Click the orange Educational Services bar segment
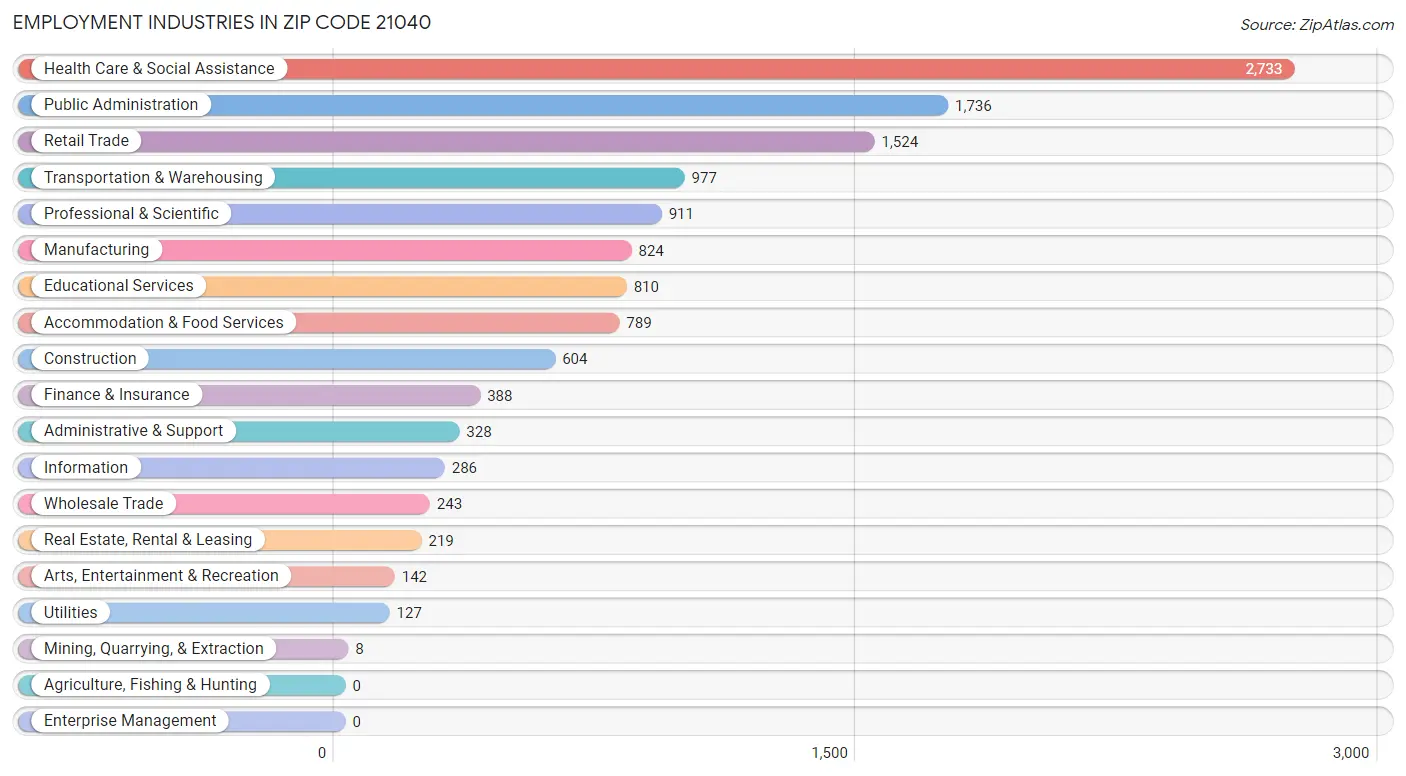 pyautogui.click(x=322, y=287)
